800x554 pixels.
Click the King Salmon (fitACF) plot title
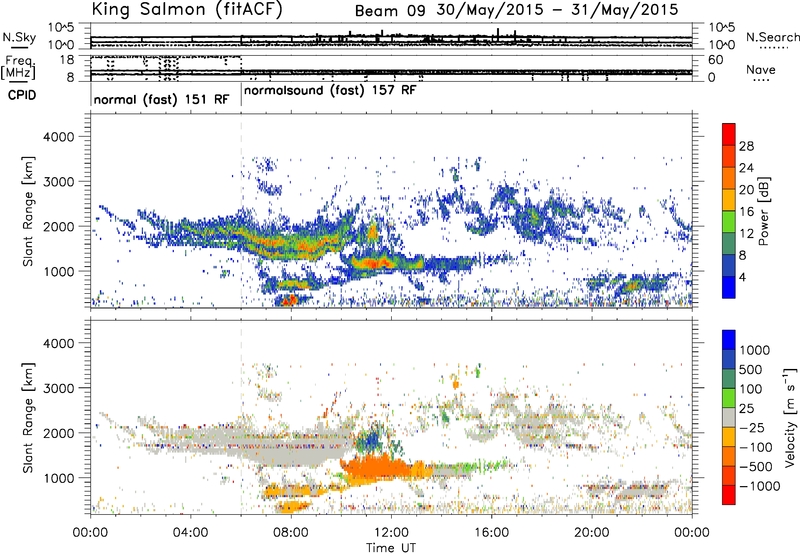(x=187, y=9)
